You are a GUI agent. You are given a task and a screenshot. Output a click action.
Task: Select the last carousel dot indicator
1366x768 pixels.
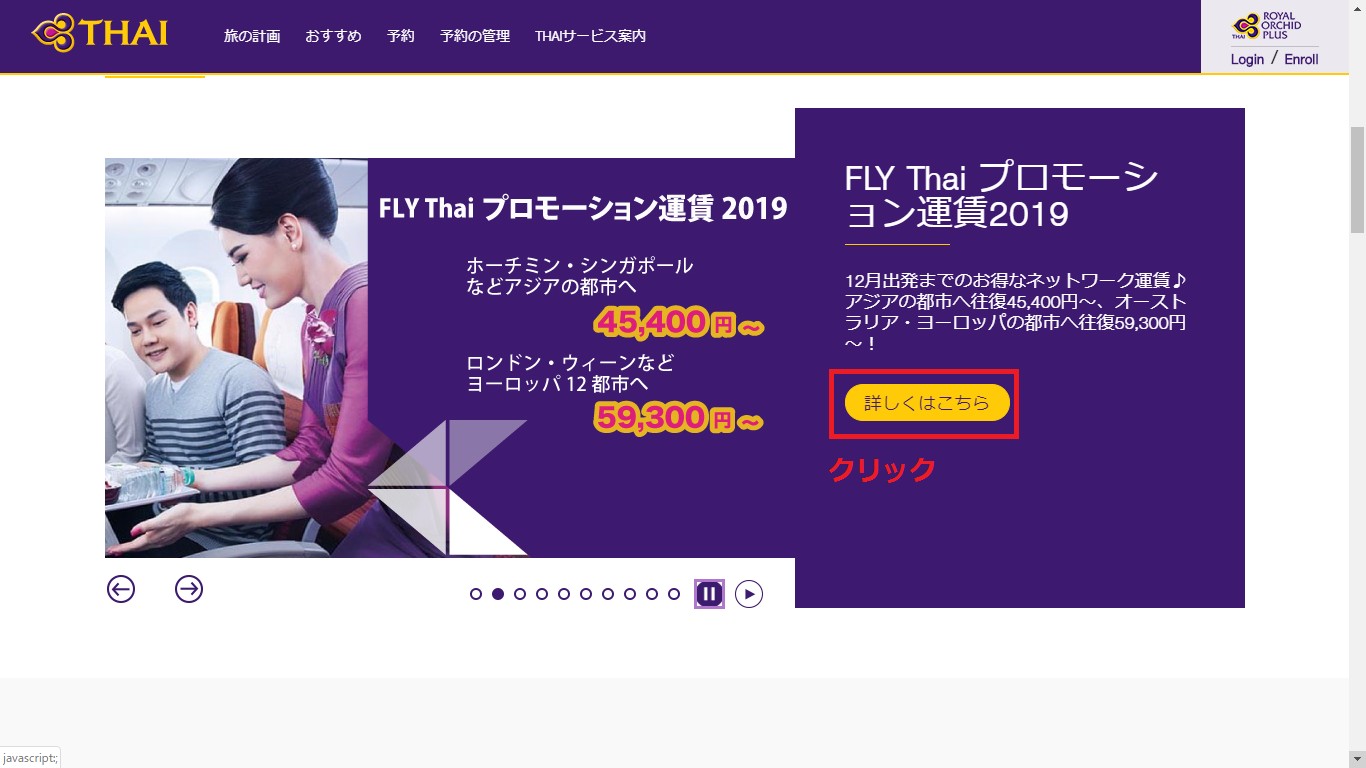(674, 594)
